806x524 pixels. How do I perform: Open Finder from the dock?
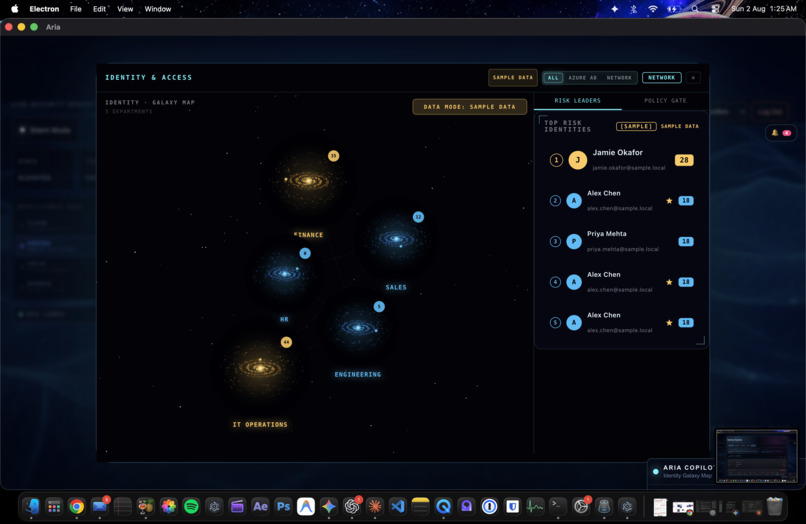31,507
